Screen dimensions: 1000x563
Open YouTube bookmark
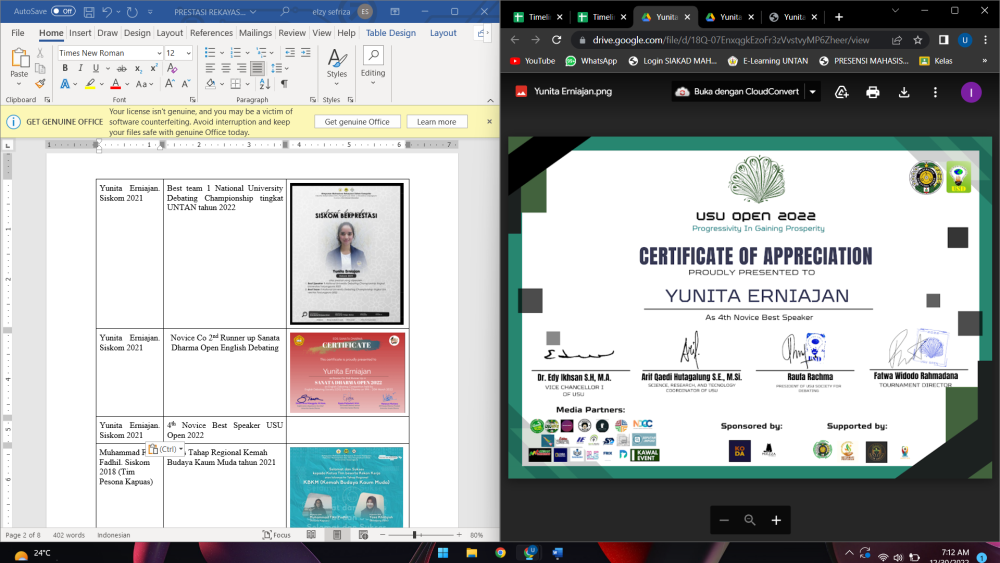(533, 61)
